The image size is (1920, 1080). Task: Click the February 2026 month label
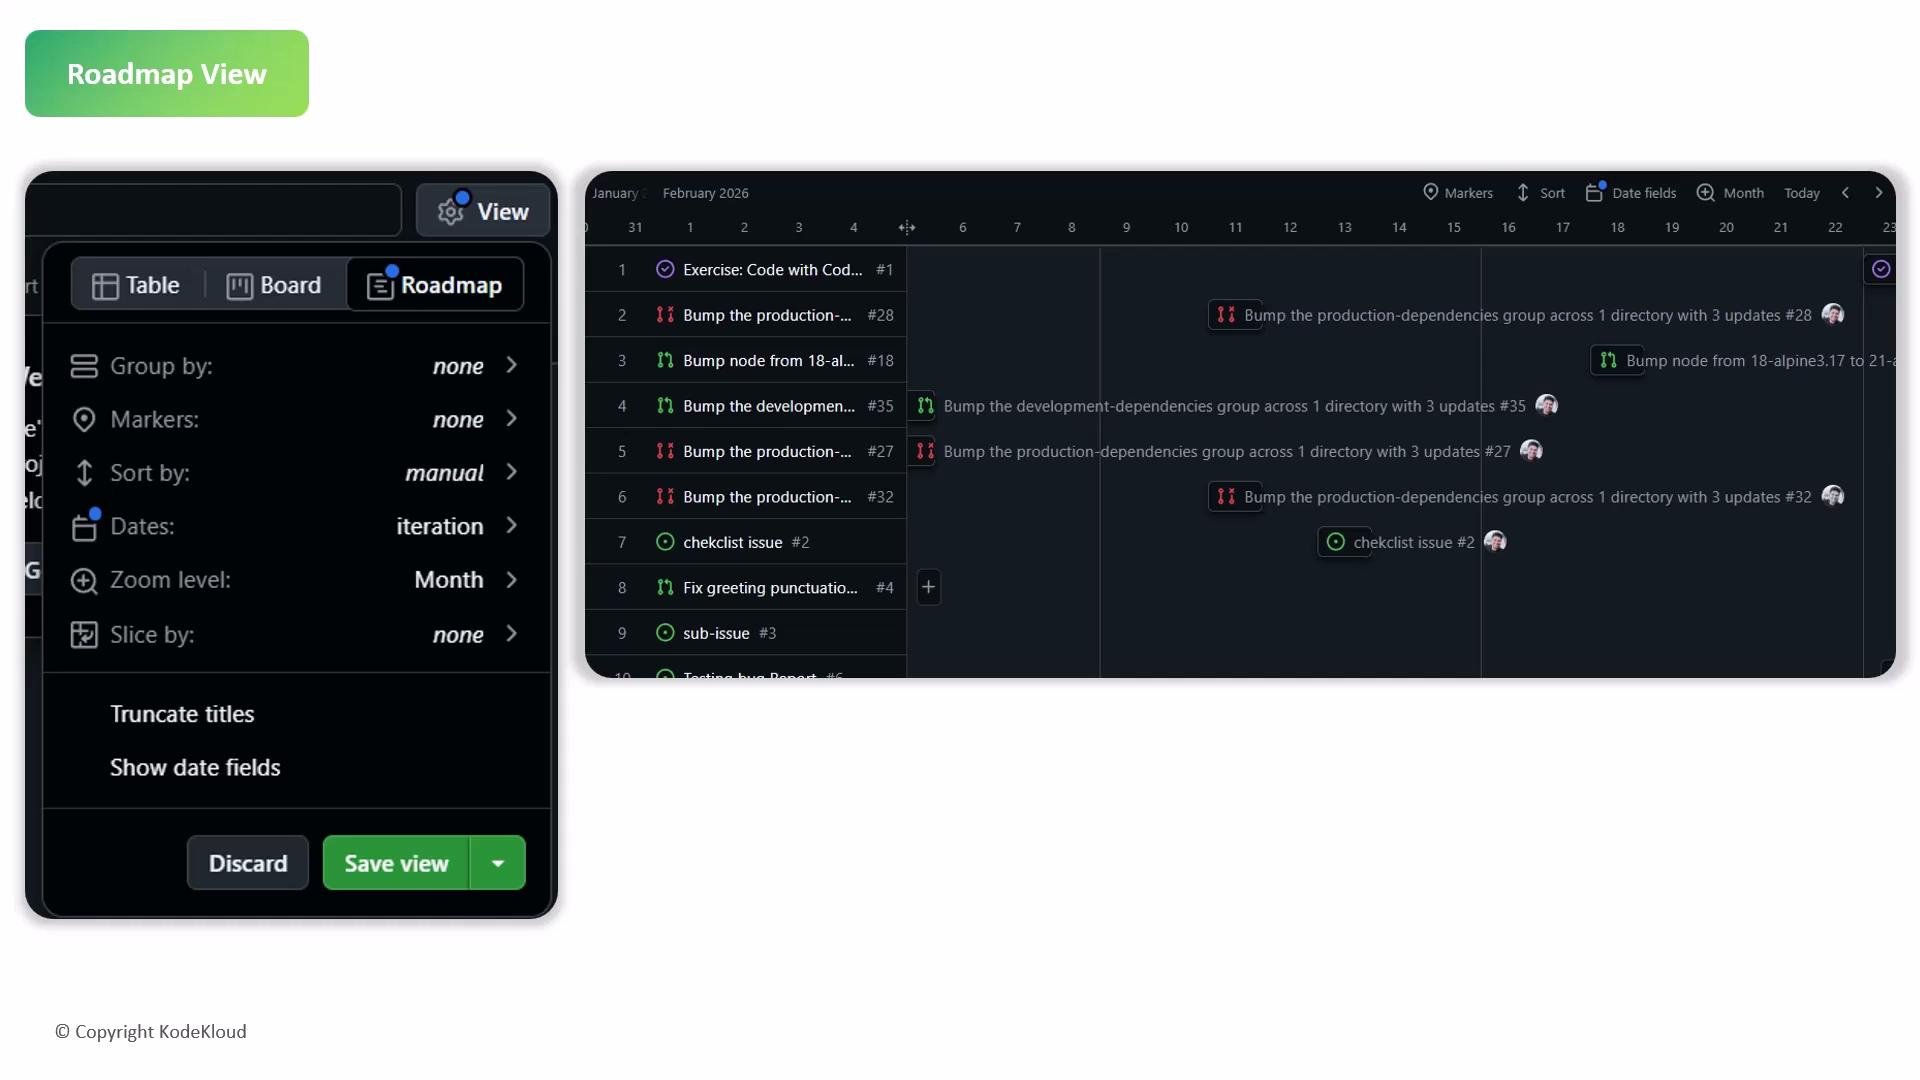[x=705, y=193]
